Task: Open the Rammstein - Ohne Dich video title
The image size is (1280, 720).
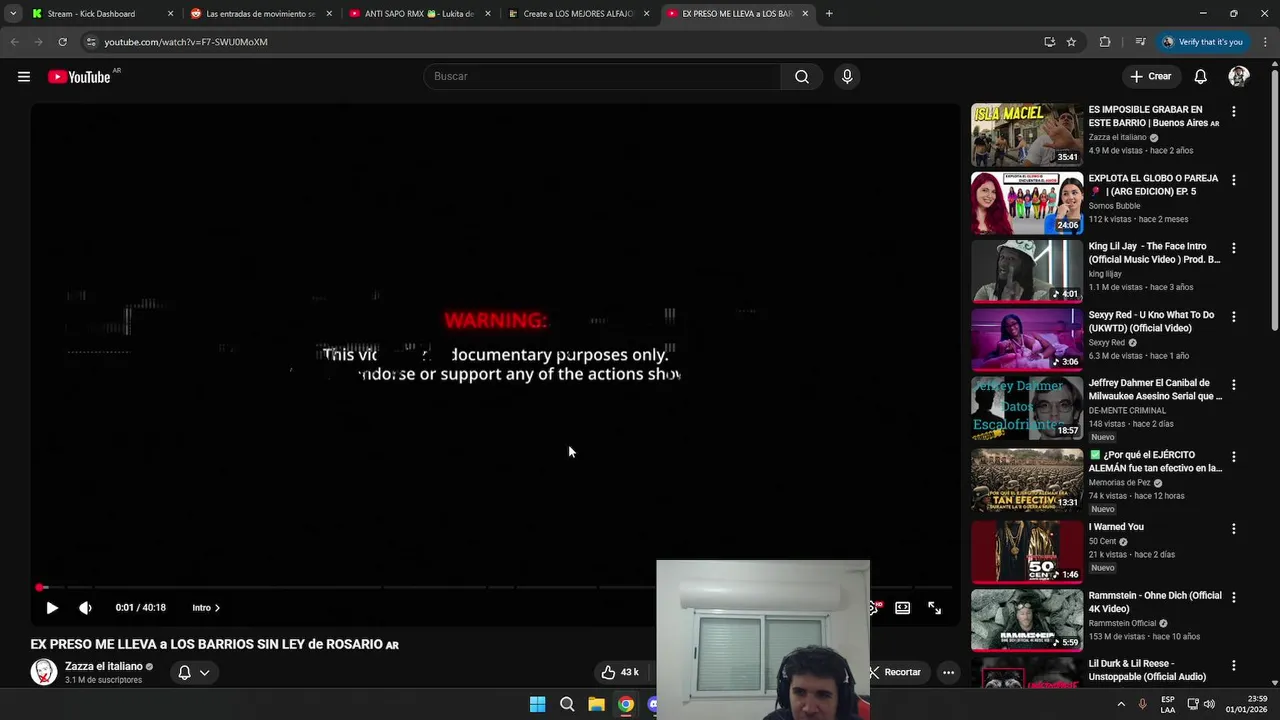Action: tap(1155, 602)
